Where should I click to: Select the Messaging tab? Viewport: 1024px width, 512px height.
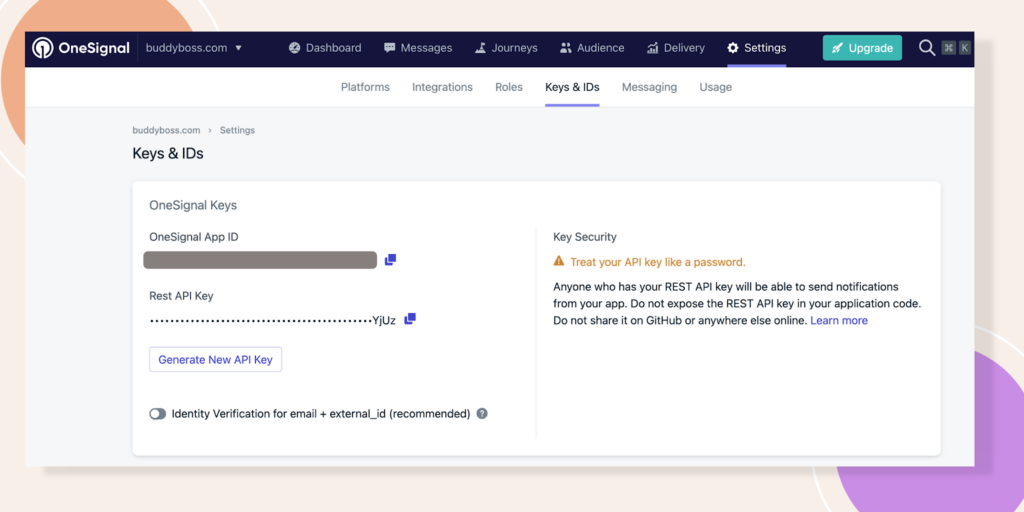(649, 87)
